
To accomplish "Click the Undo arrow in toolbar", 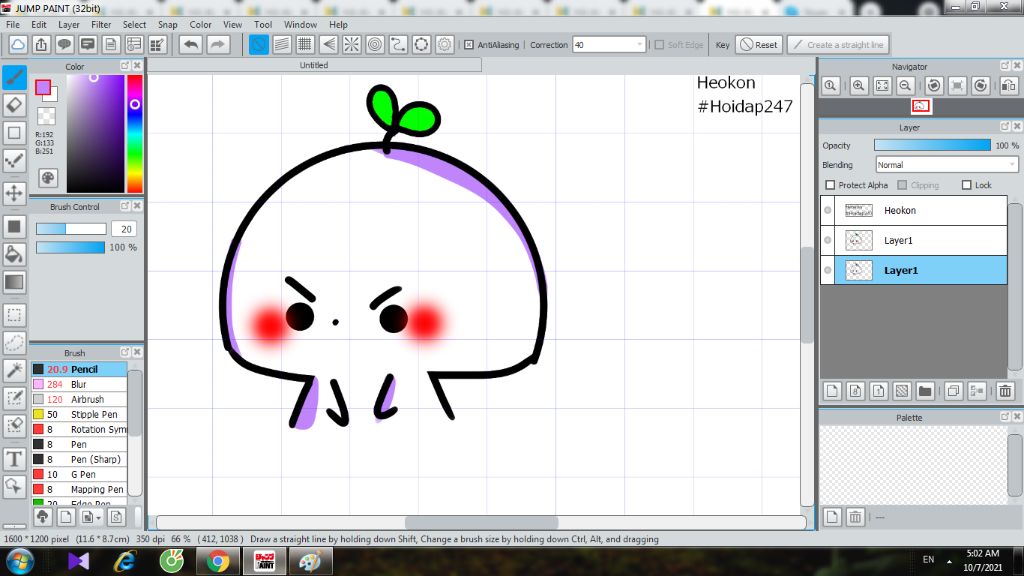I will (x=191, y=44).
